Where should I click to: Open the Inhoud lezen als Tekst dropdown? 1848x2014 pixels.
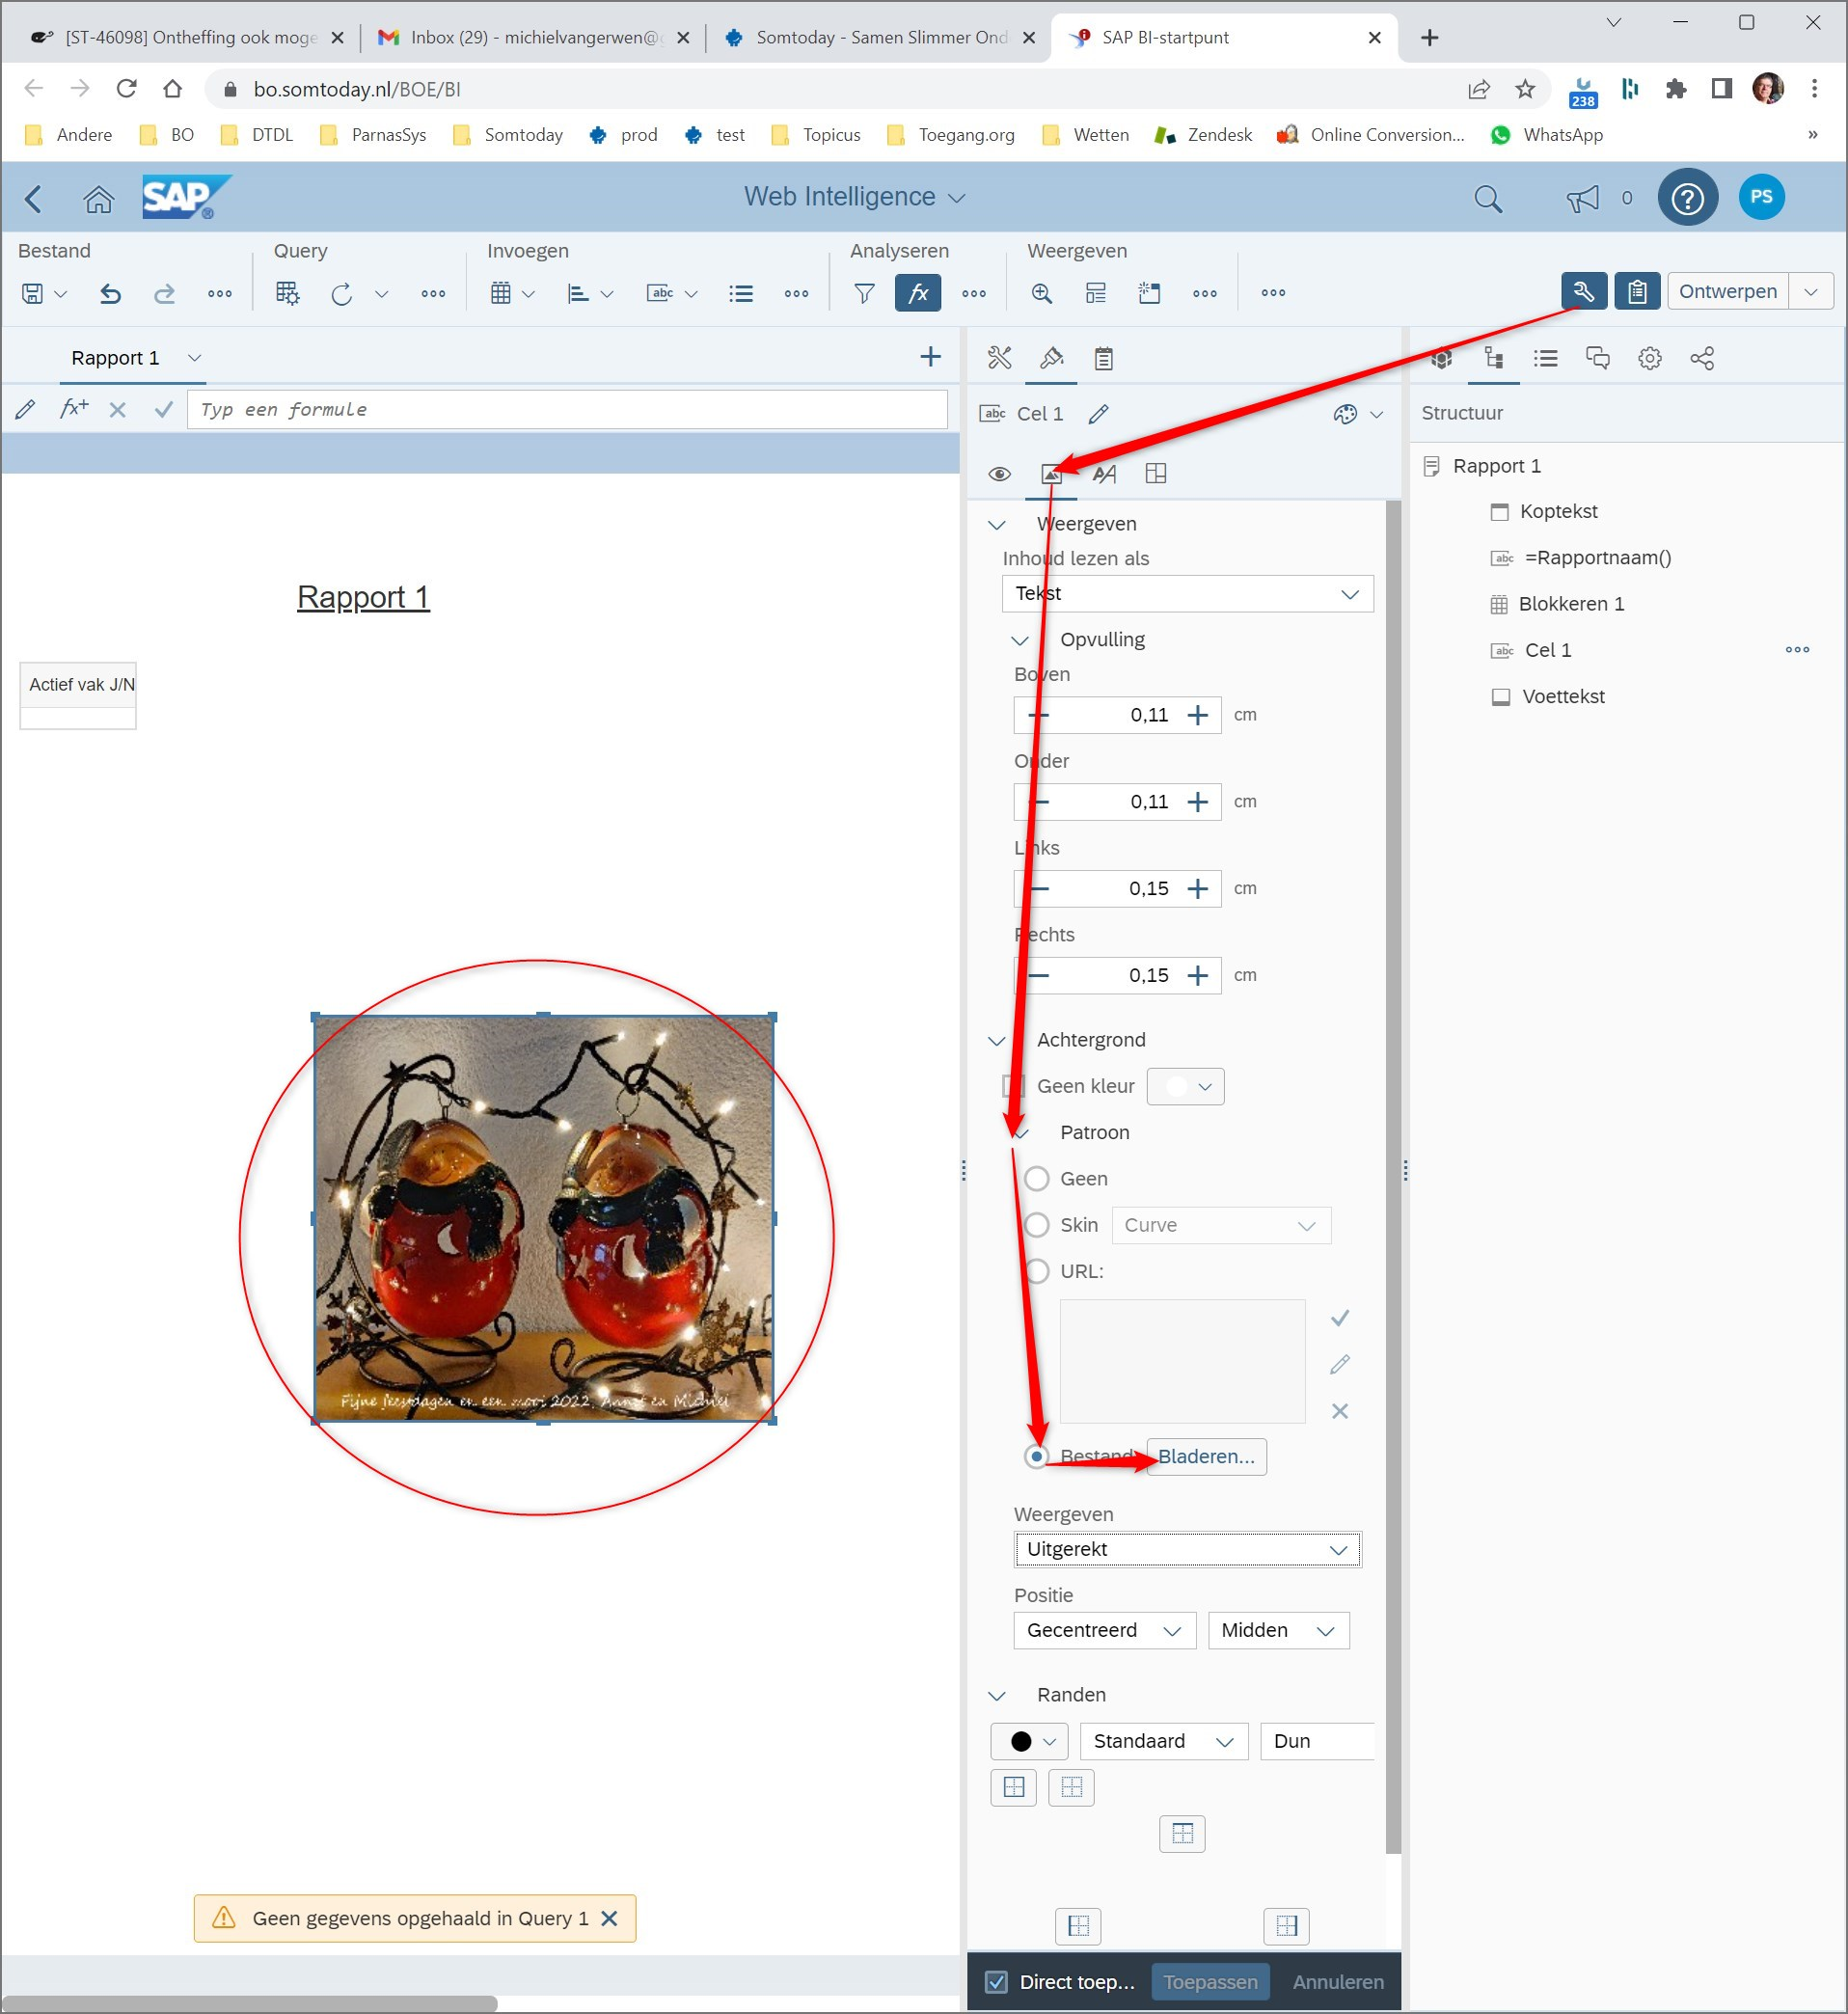[1187, 594]
